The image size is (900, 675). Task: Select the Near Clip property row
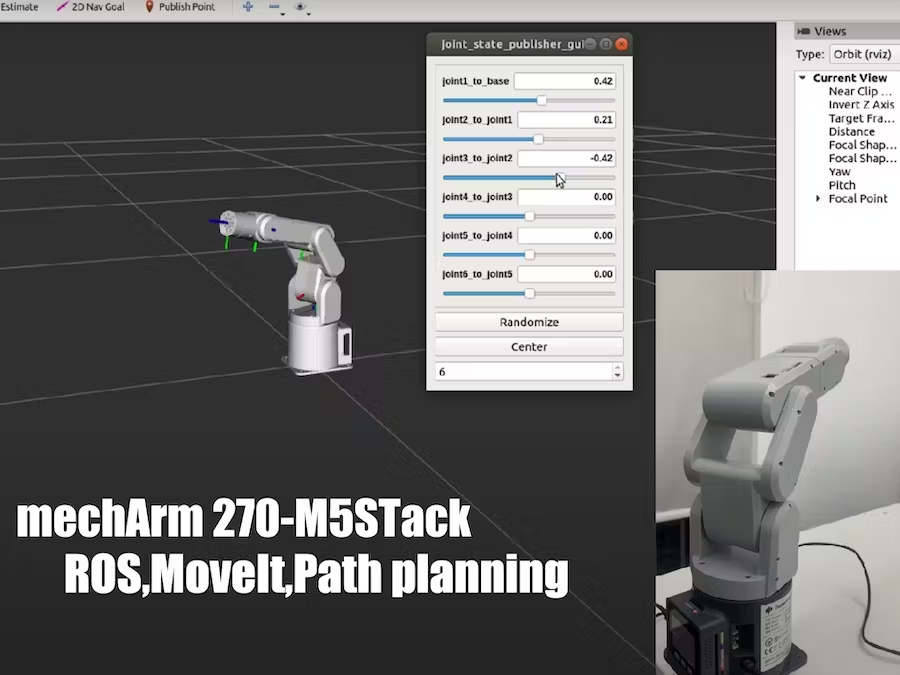[x=860, y=91]
